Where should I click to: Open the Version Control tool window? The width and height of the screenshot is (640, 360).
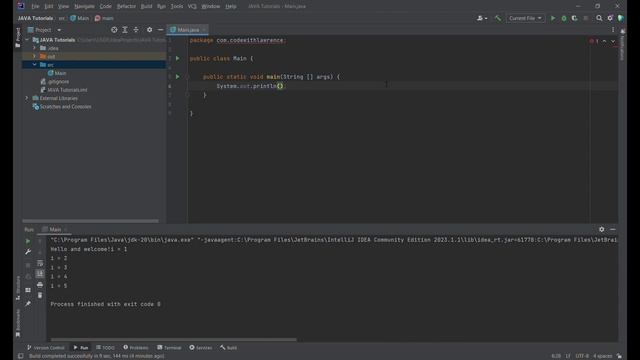coord(46,348)
